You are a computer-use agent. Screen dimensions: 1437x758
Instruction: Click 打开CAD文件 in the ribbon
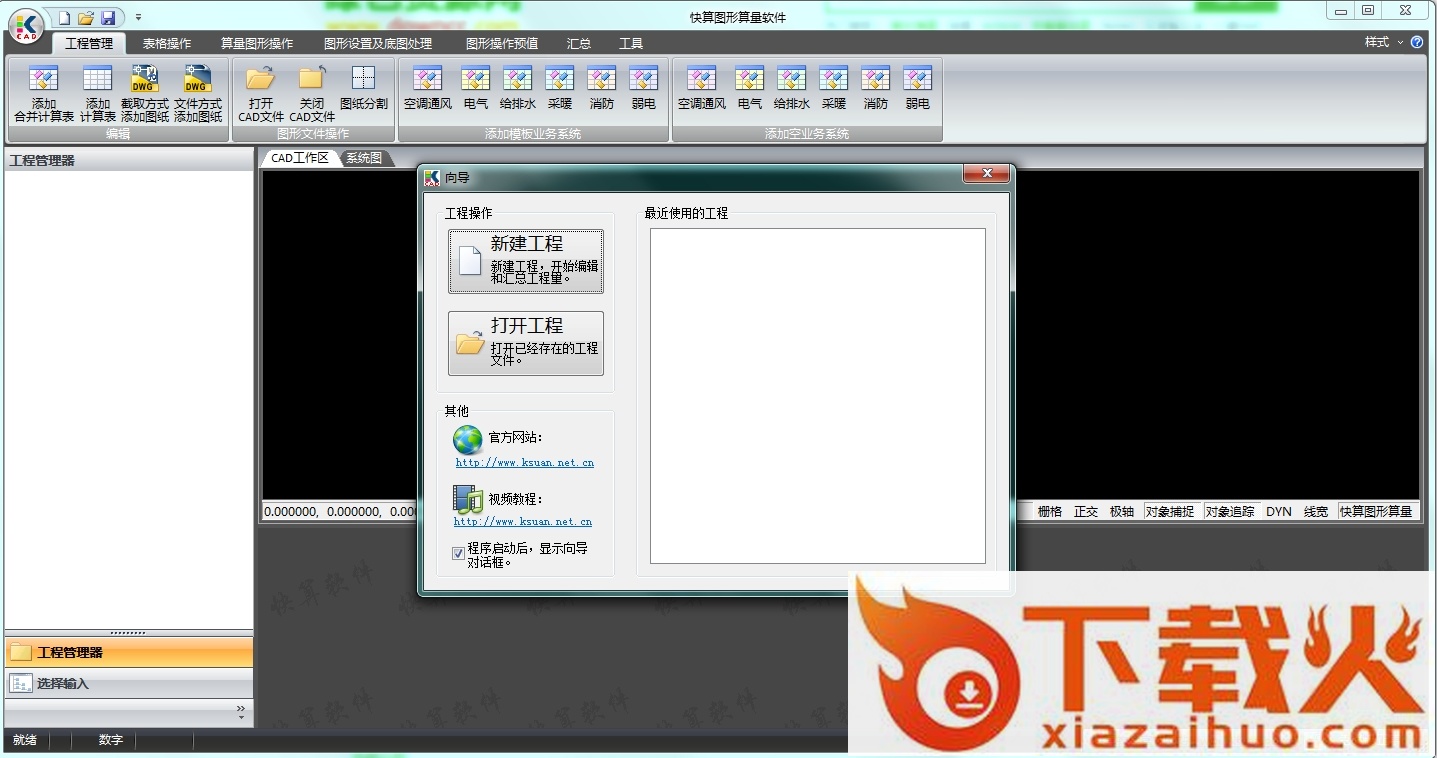[261, 94]
